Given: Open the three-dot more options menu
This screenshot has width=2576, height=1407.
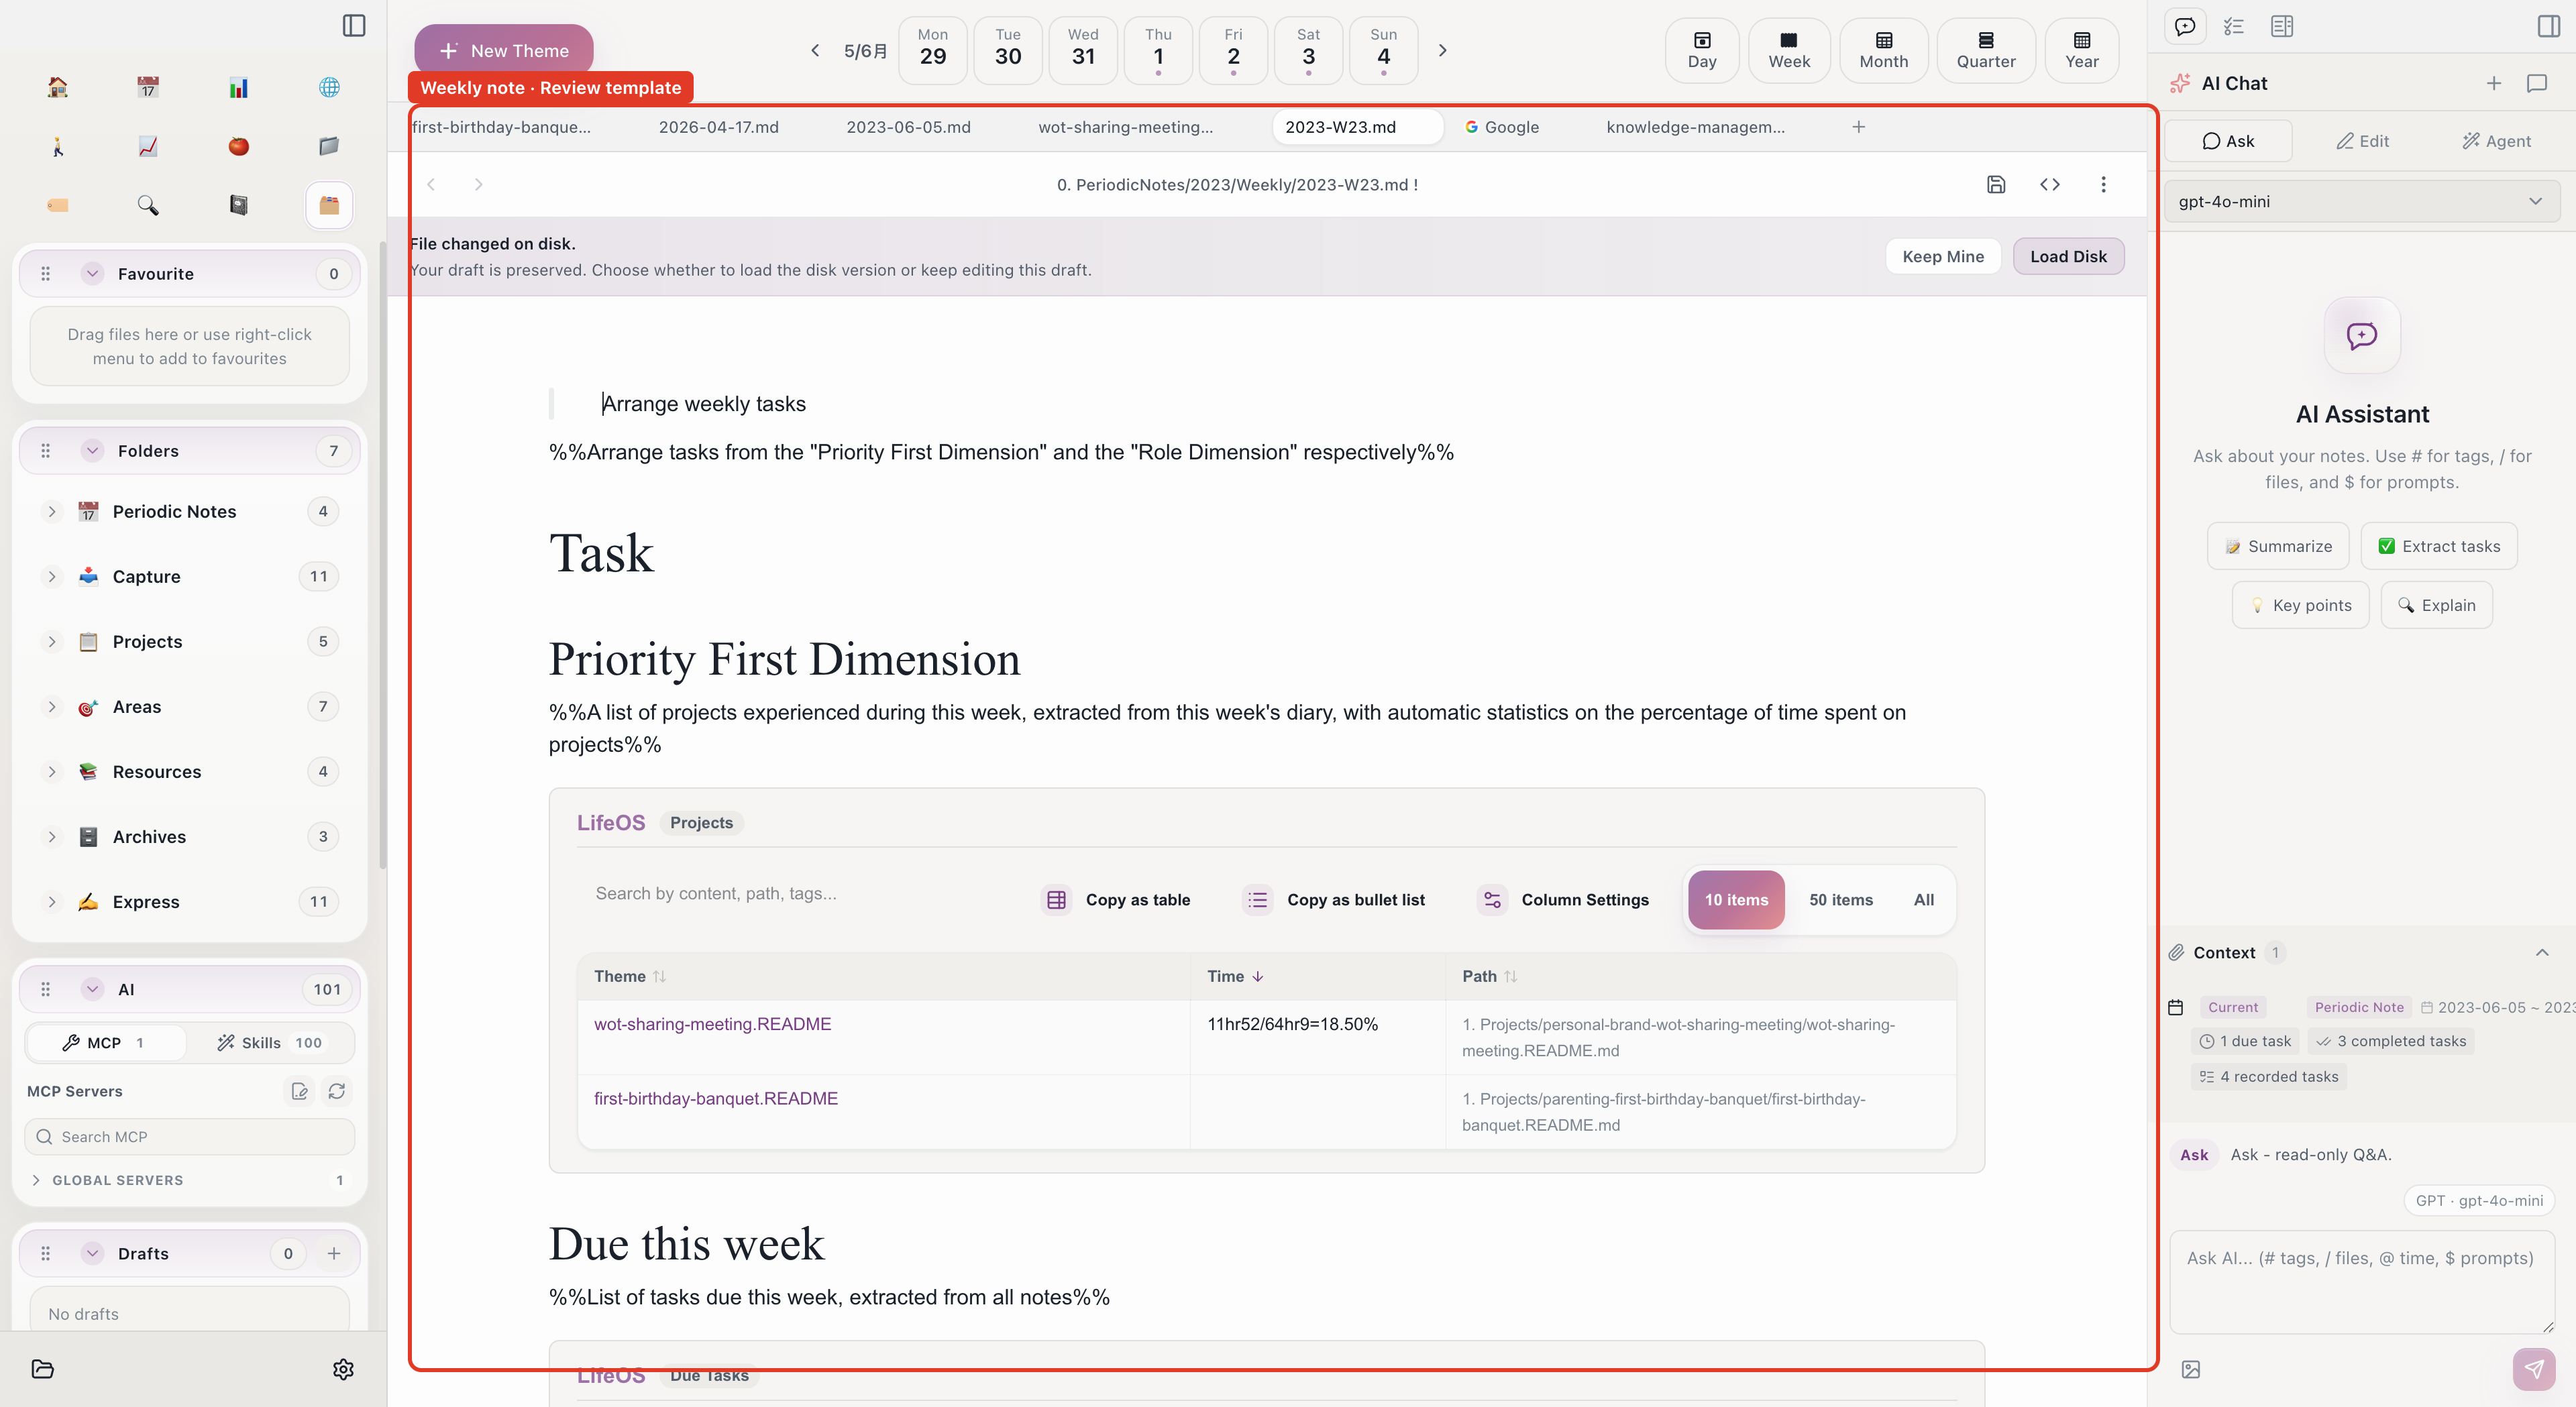Looking at the screenshot, I should tap(2103, 184).
